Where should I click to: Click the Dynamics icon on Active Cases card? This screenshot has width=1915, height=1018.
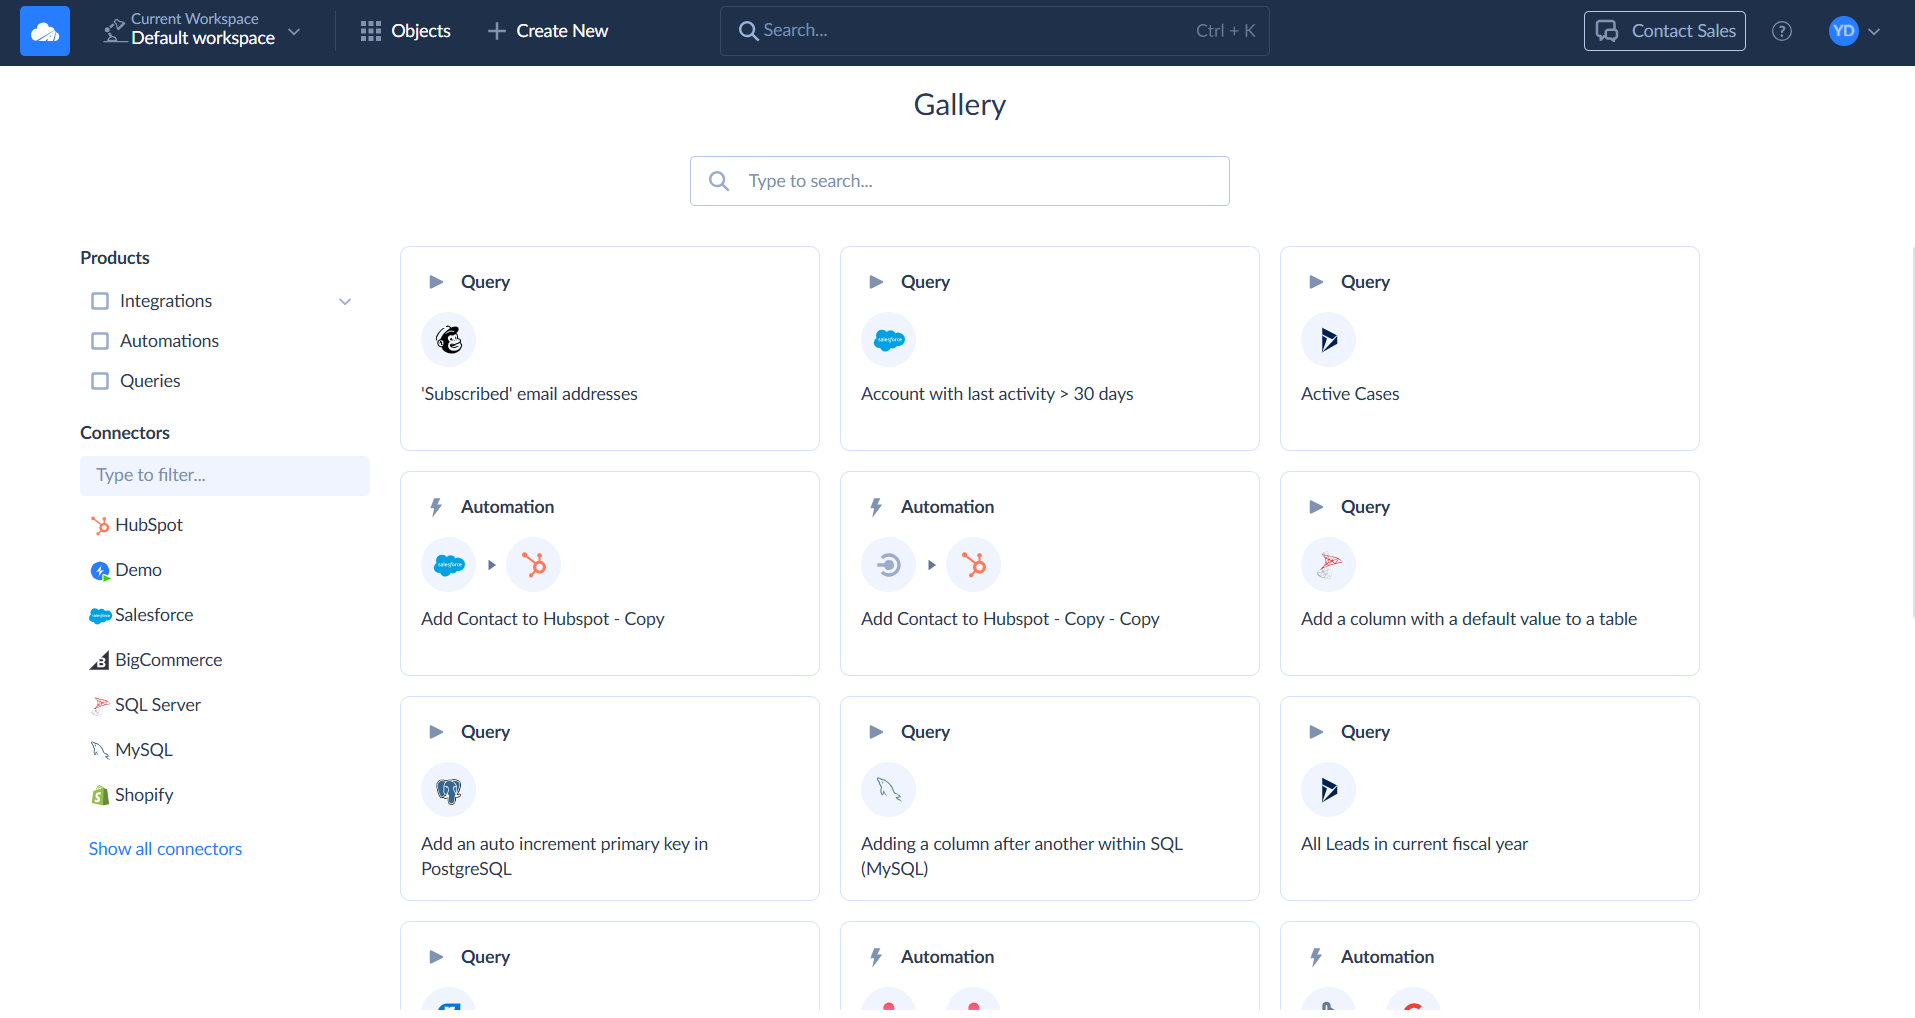[x=1328, y=340]
